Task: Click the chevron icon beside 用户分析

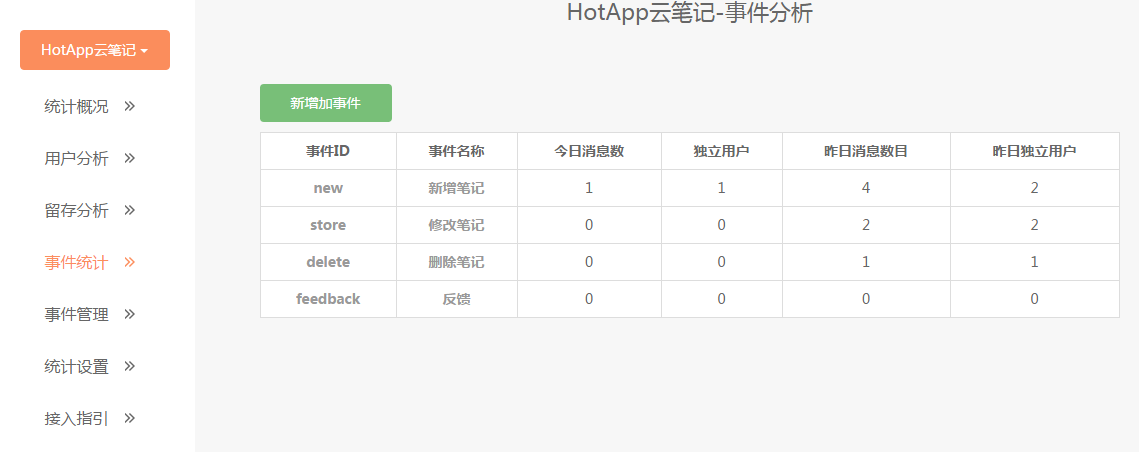Action: 130,158
